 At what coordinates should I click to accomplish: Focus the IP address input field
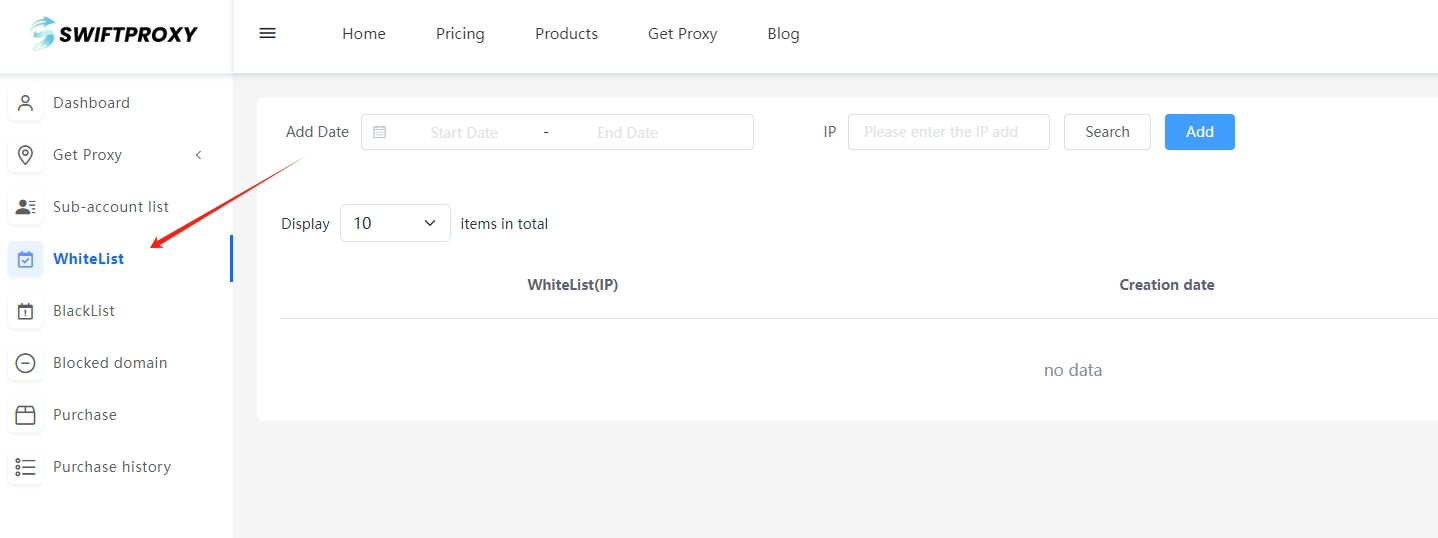tap(948, 132)
